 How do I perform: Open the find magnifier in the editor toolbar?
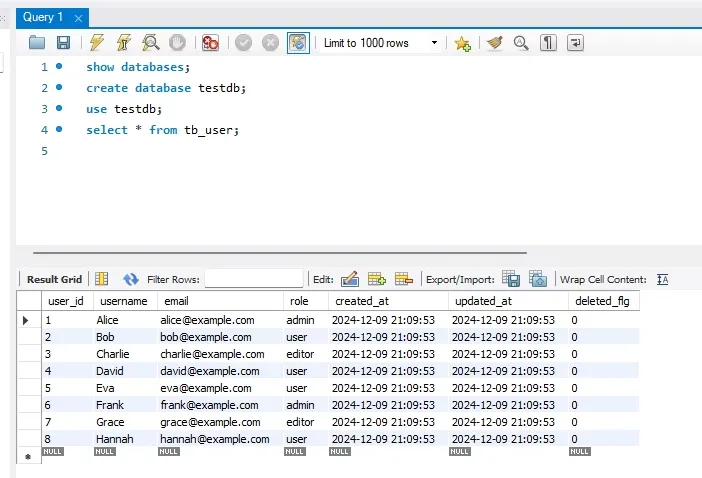click(521, 43)
